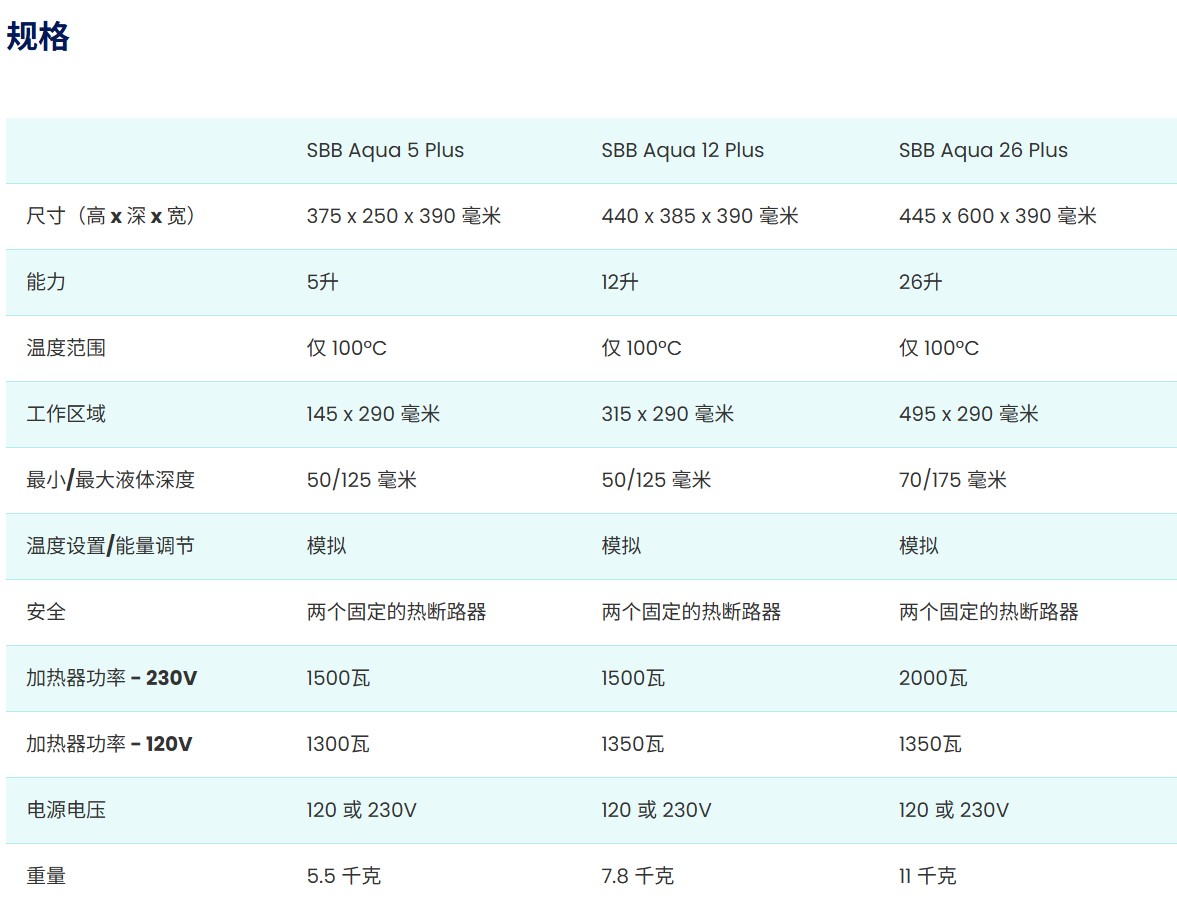
Task: Select the 5升 capacity value
Action: coord(323,282)
